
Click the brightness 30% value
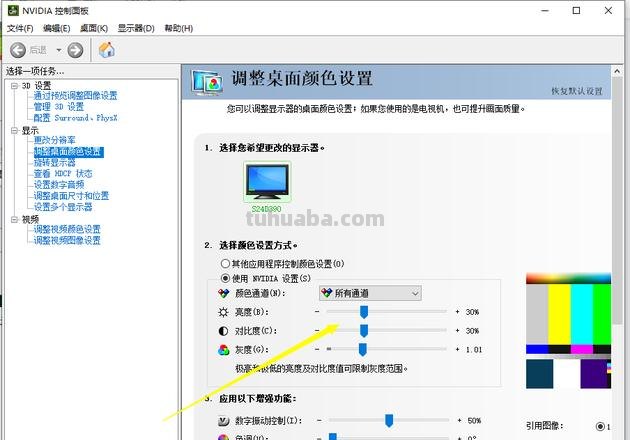472,312
